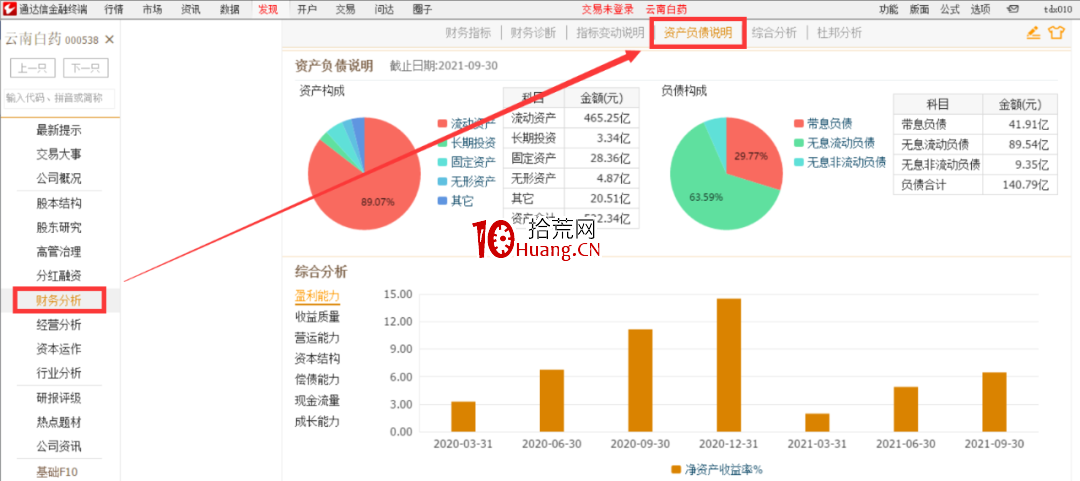Screen dimensions: 1080x481
Task: Select 交易大事 in the sidebar
Action: pos(59,154)
